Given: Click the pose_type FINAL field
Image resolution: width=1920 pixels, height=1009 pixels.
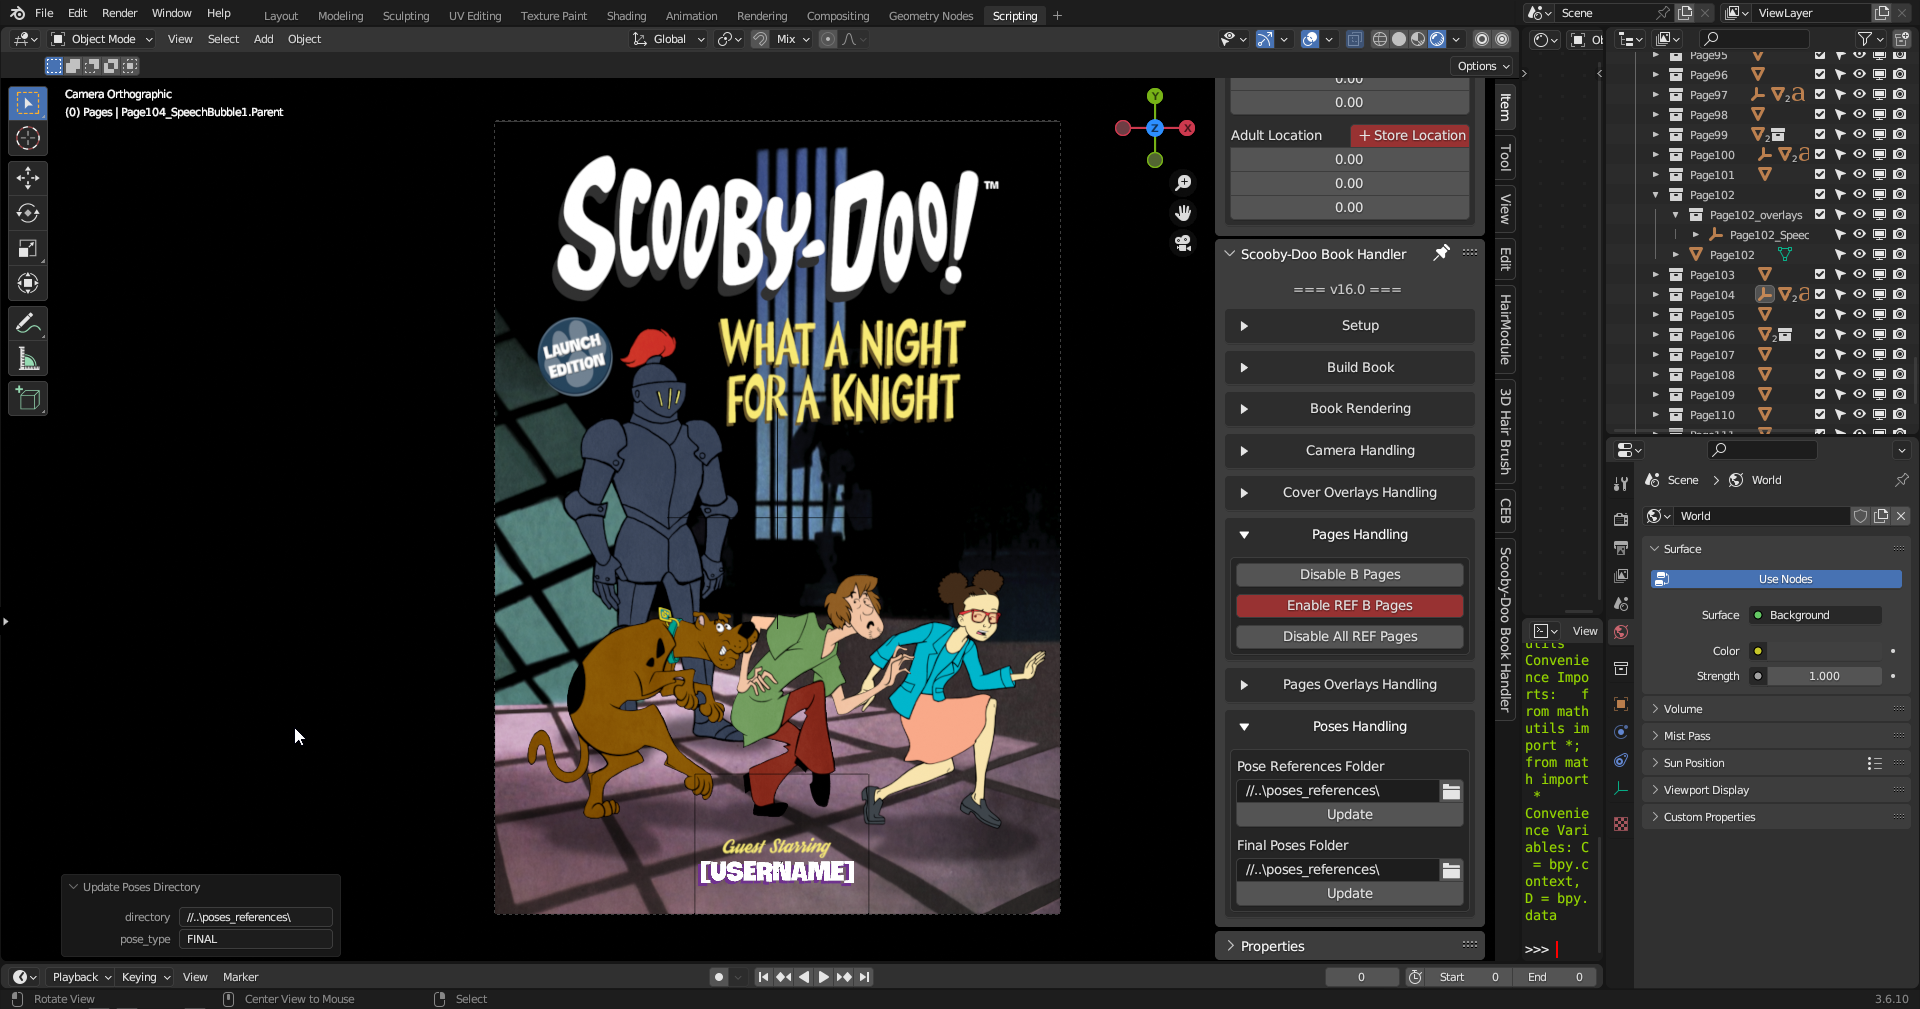Looking at the screenshot, I should click(x=255, y=939).
